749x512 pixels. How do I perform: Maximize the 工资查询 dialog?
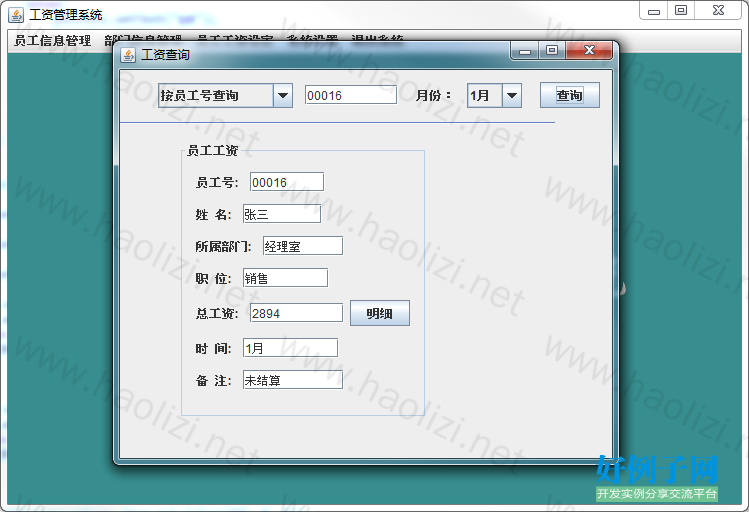pyautogui.click(x=551, y=50)
